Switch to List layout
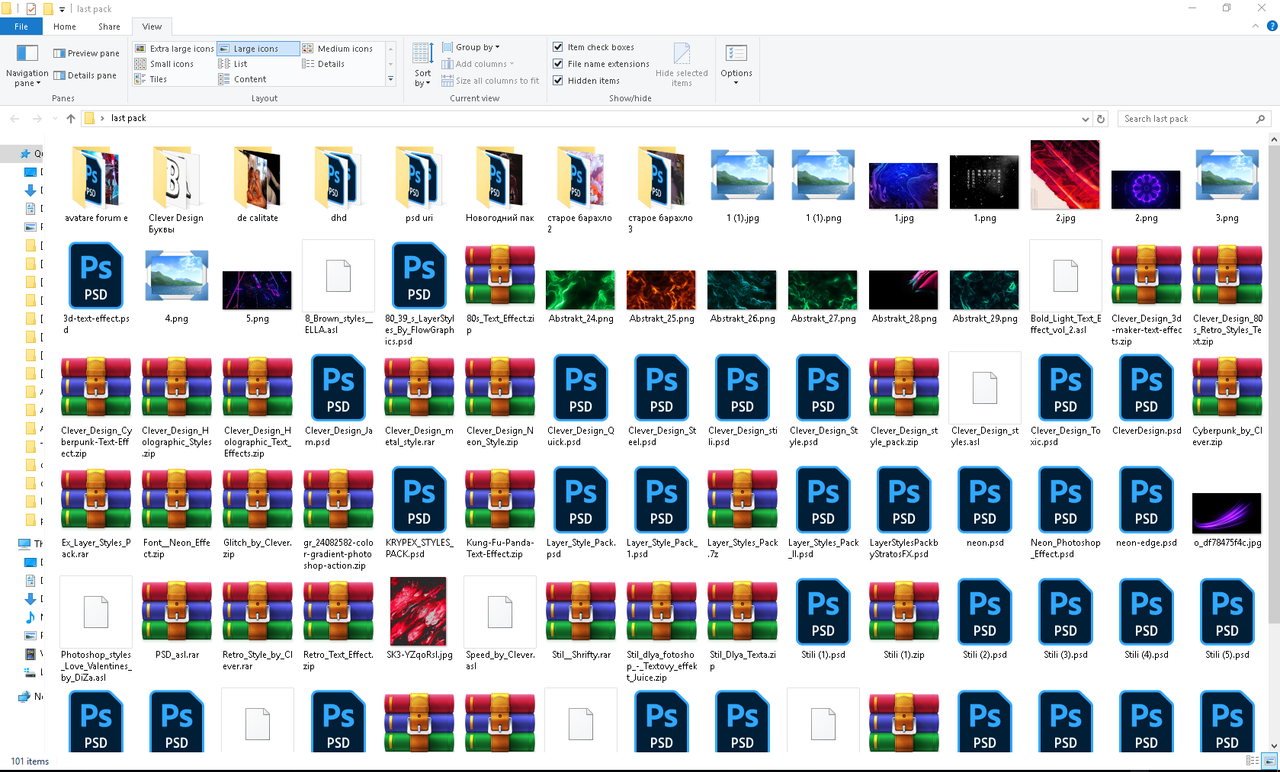The width and height of the screenshot is (1280, 772). click(233, 64)
